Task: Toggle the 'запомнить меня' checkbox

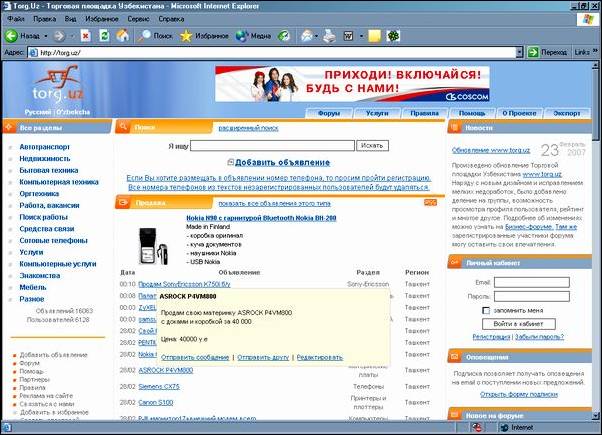Action: coord(486,310)
